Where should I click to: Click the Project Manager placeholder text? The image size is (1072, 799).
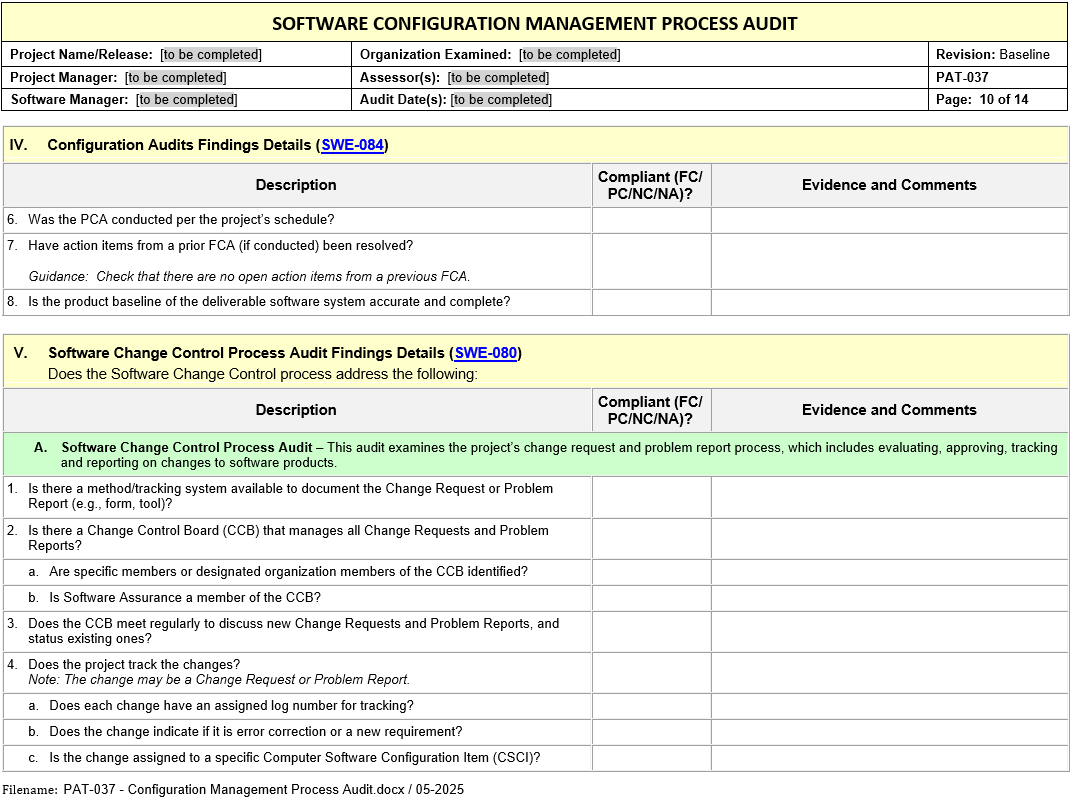175,77
